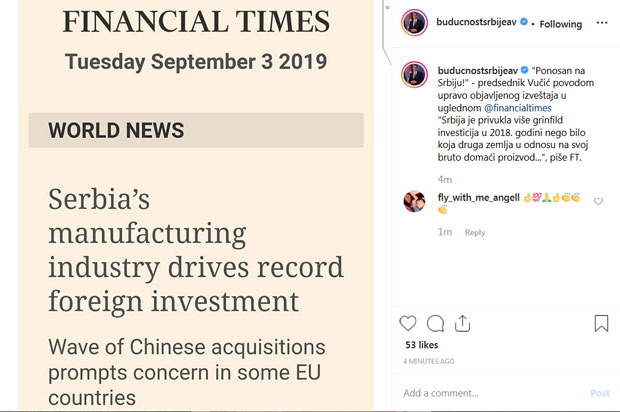
Task: Like the post with the heart icon
Action: click(x=408, y=323)
